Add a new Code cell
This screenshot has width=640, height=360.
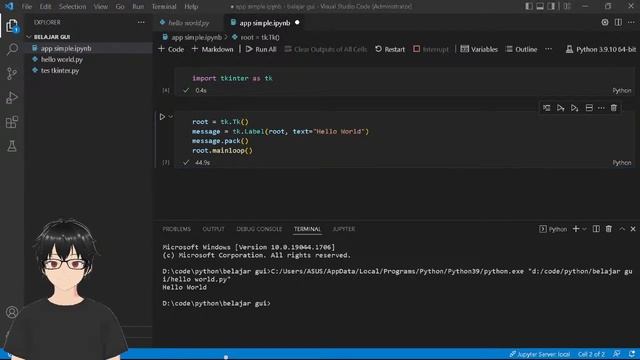pos(171,49)
